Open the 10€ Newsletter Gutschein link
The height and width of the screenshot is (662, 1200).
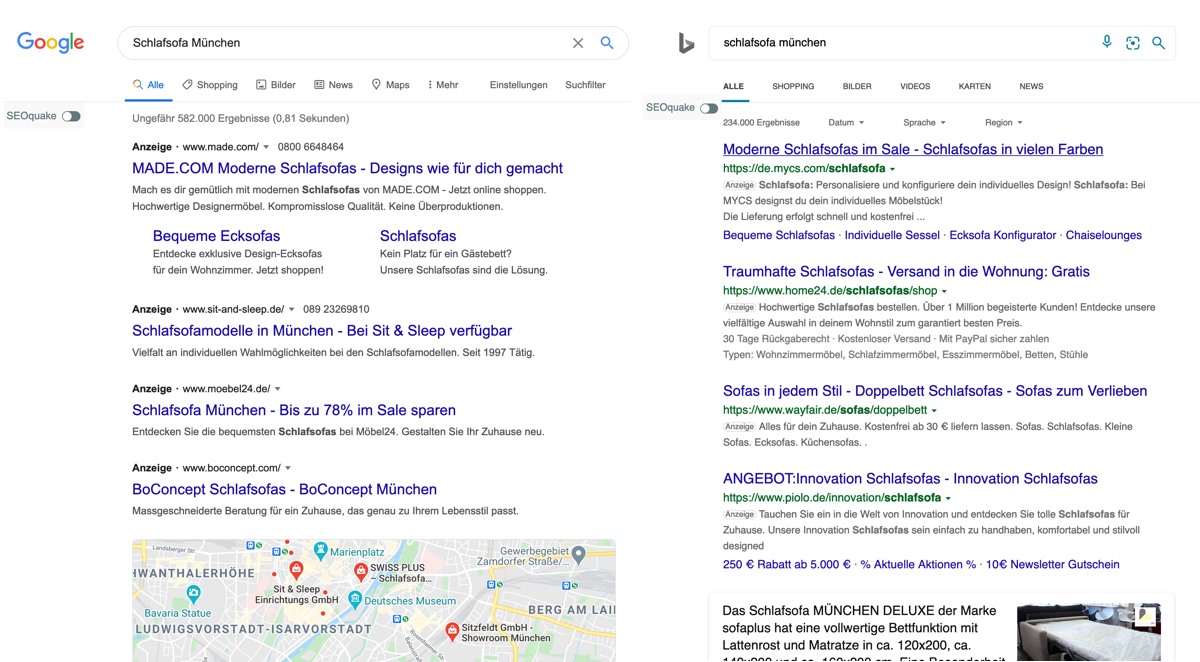point(1053,564)
